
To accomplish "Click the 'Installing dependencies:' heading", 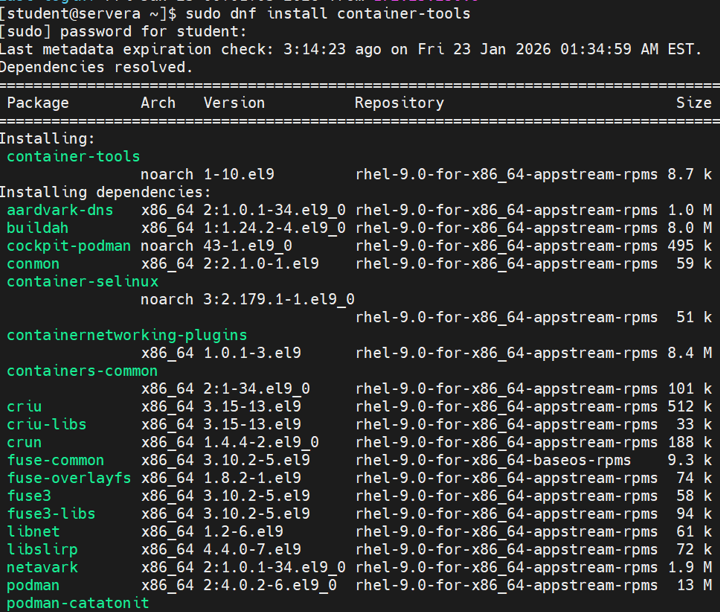I will point(105,192).
